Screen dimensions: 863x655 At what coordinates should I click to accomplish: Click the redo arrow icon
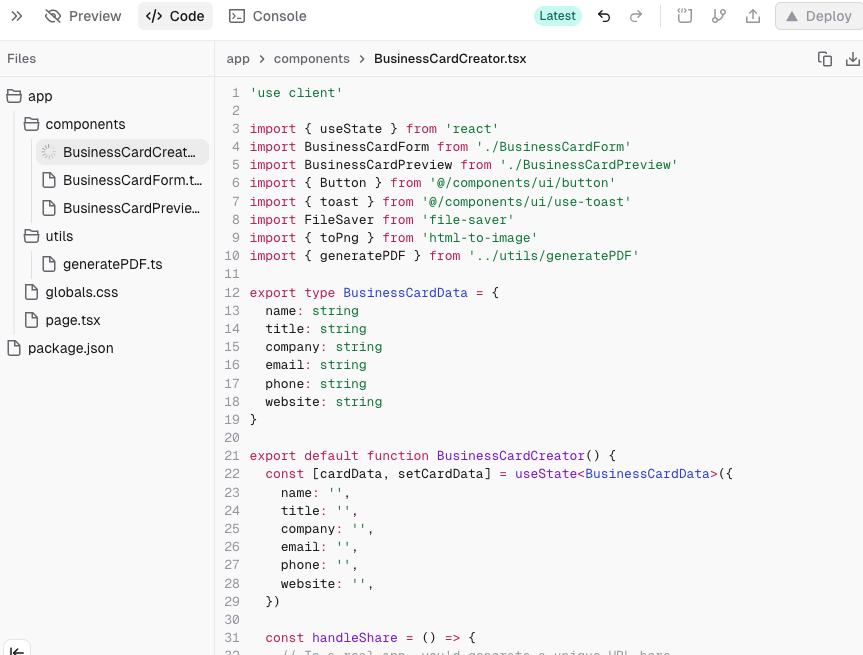click(x=635, y=16)
